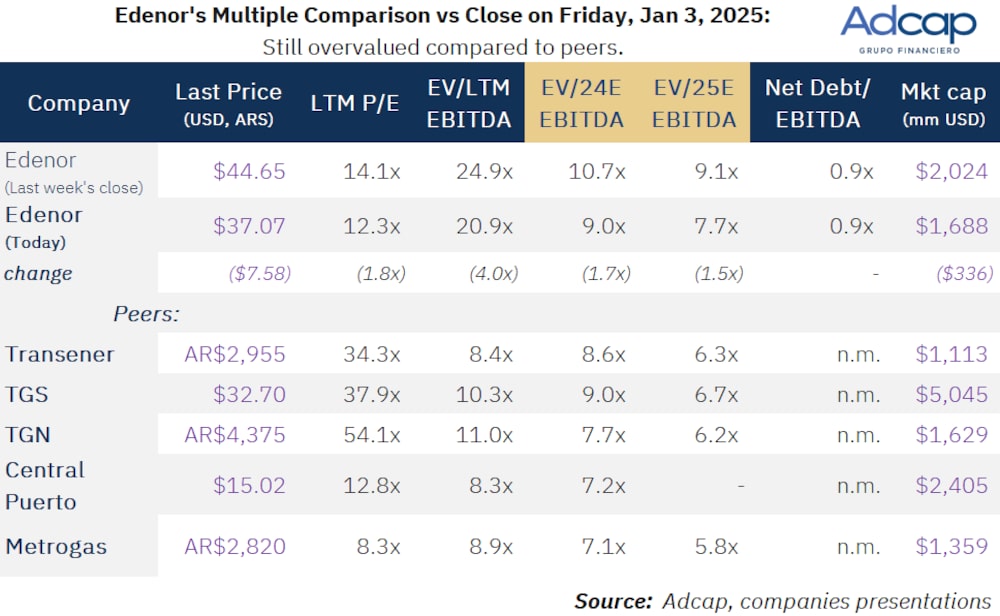Click the Central Puerto row label

[x=45, y=485]
